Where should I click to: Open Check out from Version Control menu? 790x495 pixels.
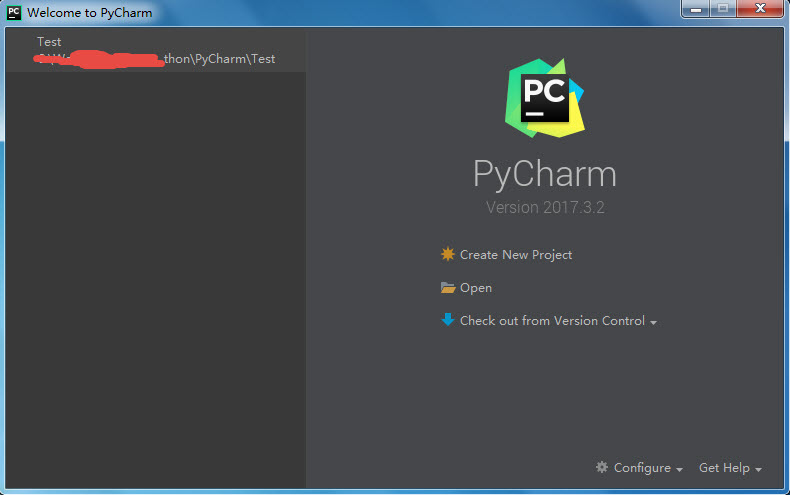[552, 321]
